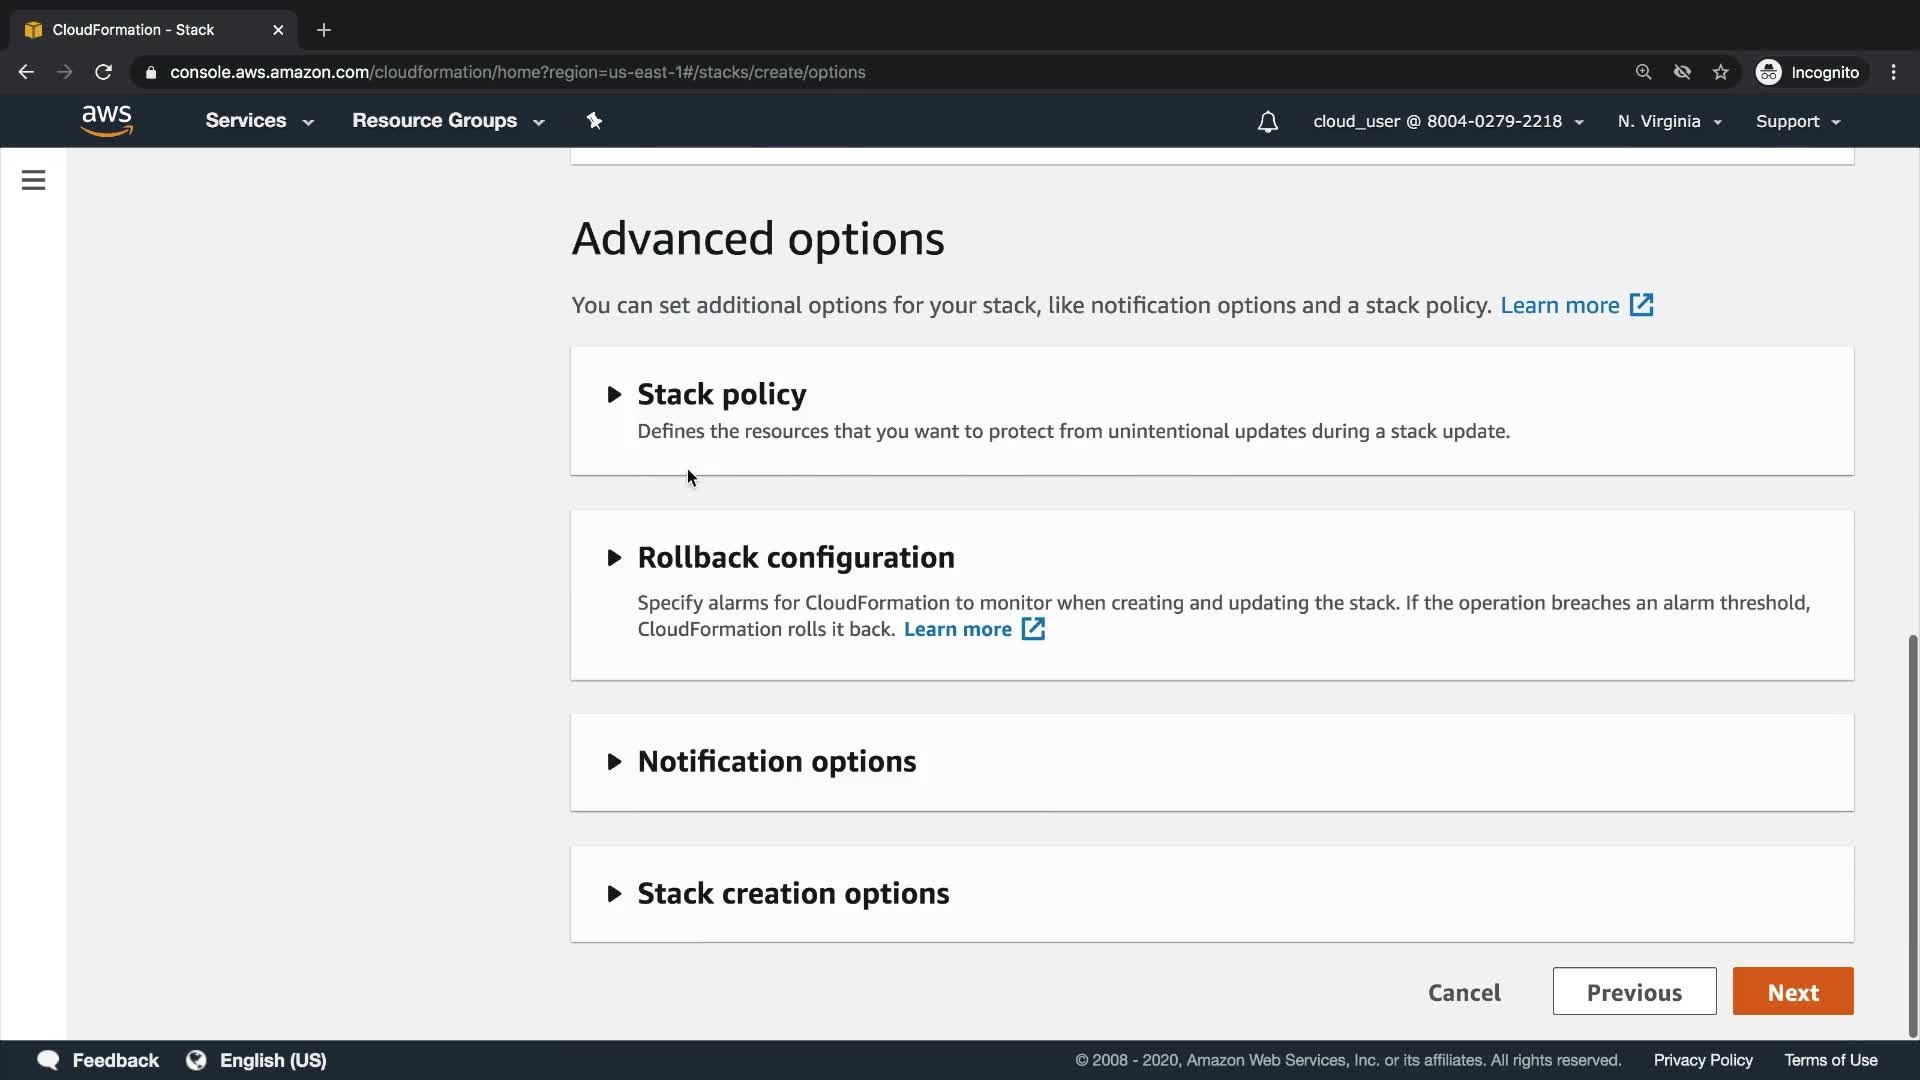Expand the Notification options section
This screenshot has width=1920, height=1080.
pos(776,761)
